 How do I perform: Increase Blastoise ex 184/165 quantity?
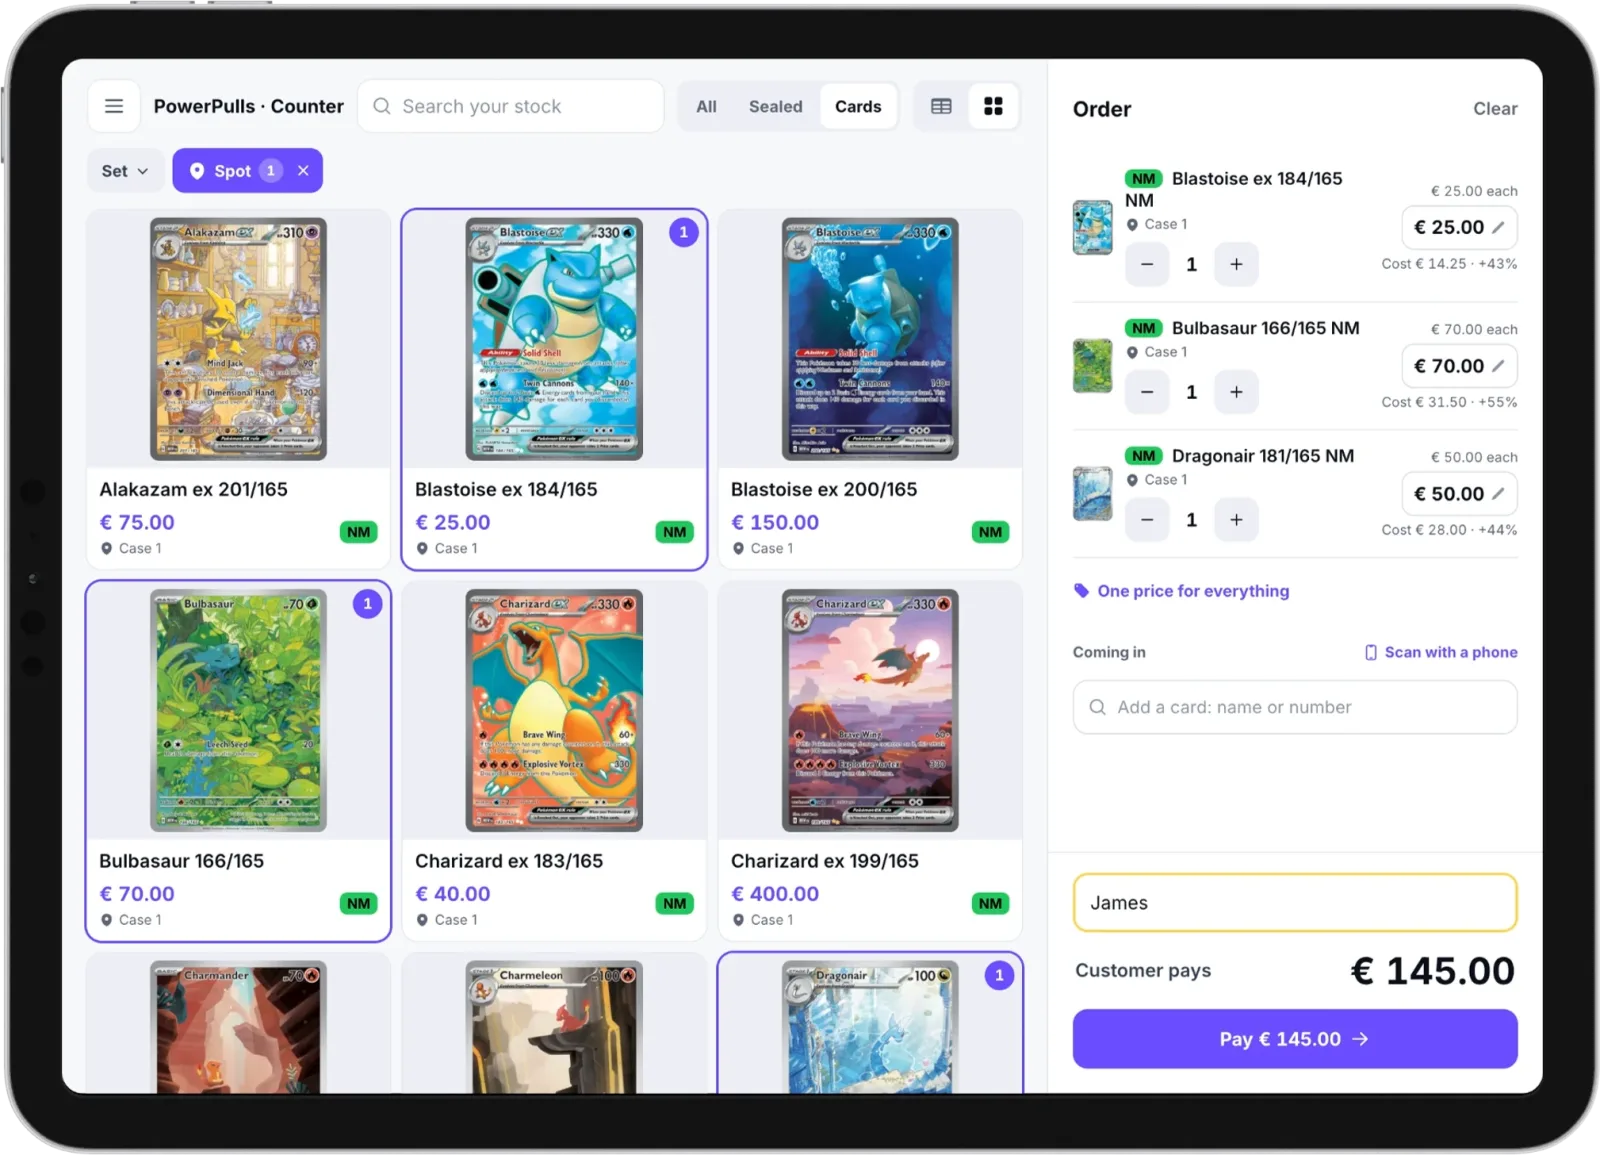coord(1236,264)
